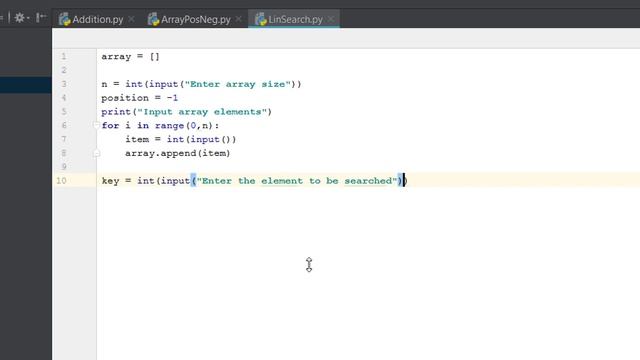Click the 'key' variable on line 10
This screenshot has width=640, height=360.
pos(110,181)
